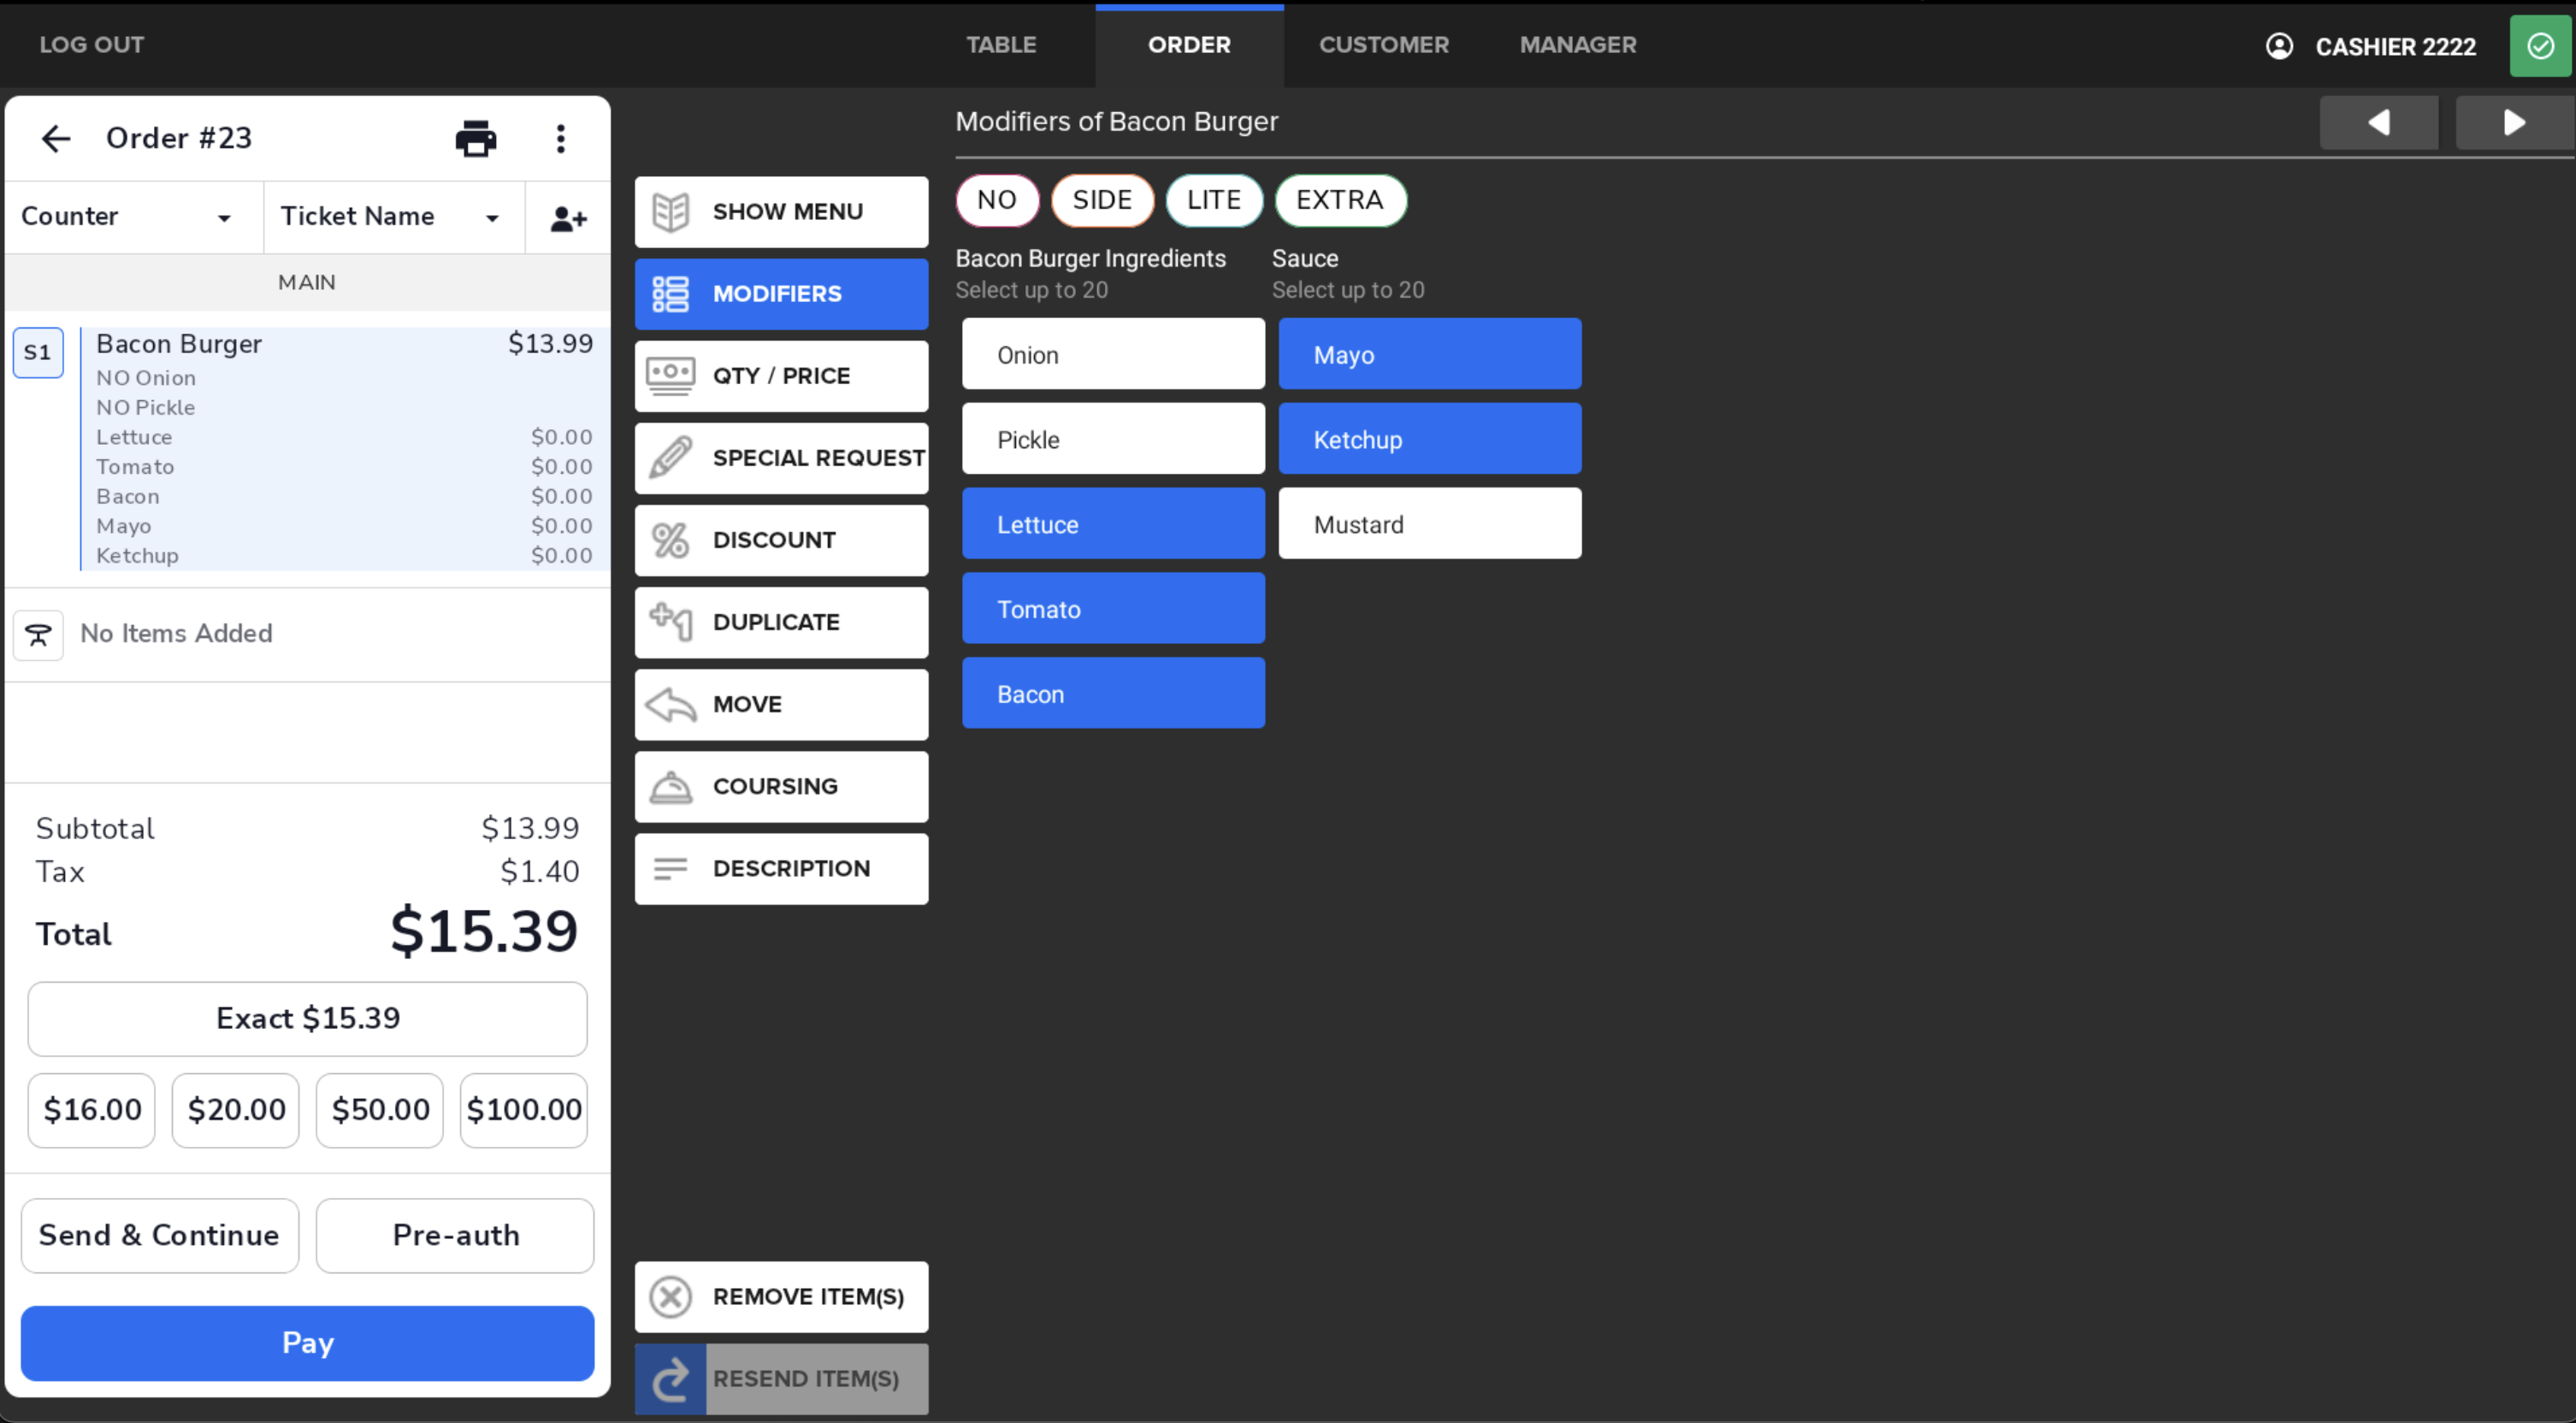
Task: Switch to the CUSTOMER tab
Action: [1384, 44]
